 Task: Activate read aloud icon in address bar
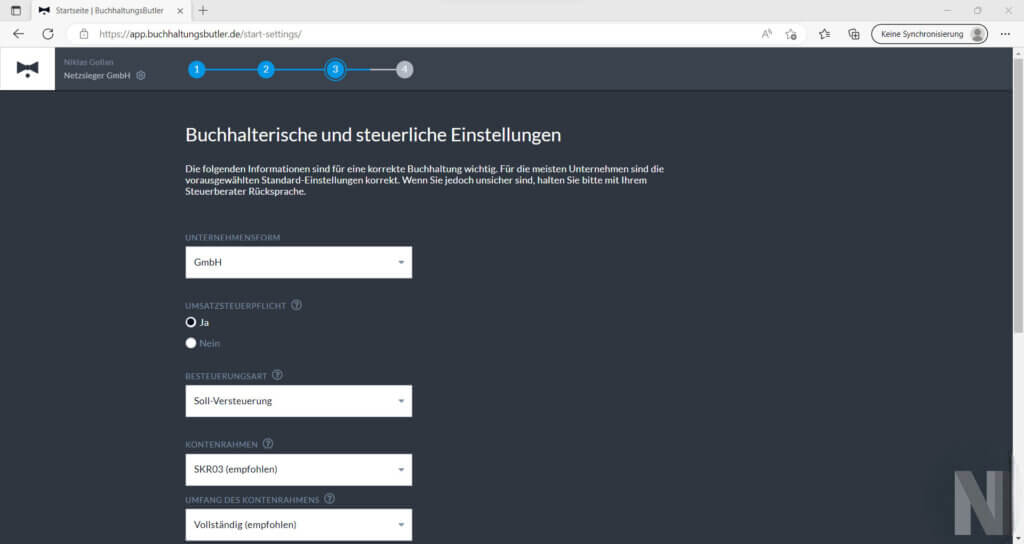coord(767,34)
